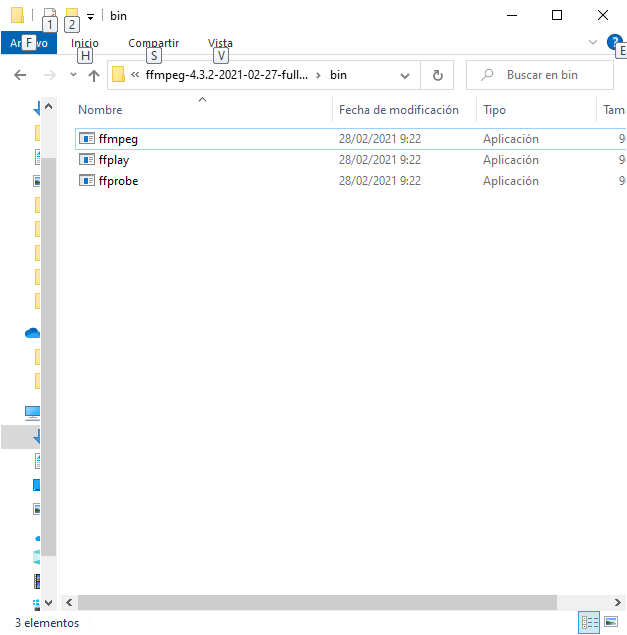Image resolution: width=627 pixels, height=635 pixels.
Task: Click the folder icon in title bar
Action: [x=17, y=15]
